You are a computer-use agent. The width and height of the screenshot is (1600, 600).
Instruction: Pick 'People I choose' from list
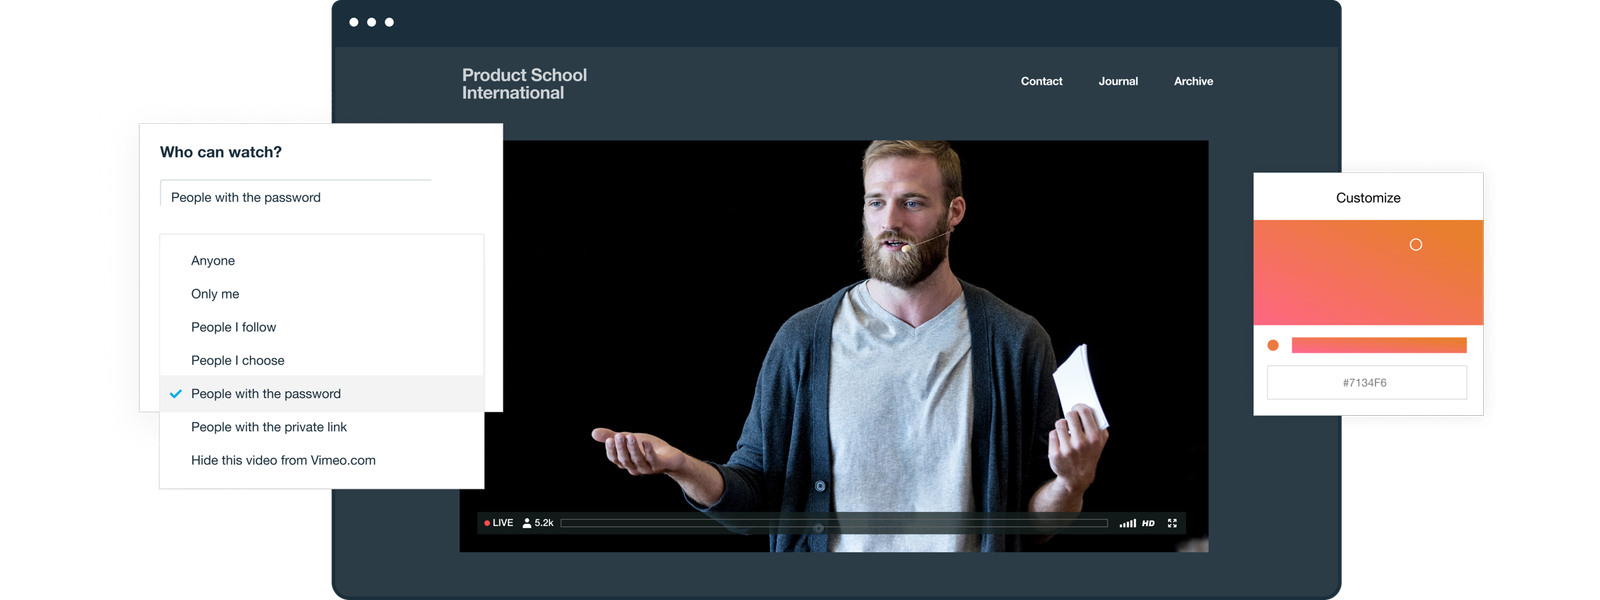click(x=237, y=361)
